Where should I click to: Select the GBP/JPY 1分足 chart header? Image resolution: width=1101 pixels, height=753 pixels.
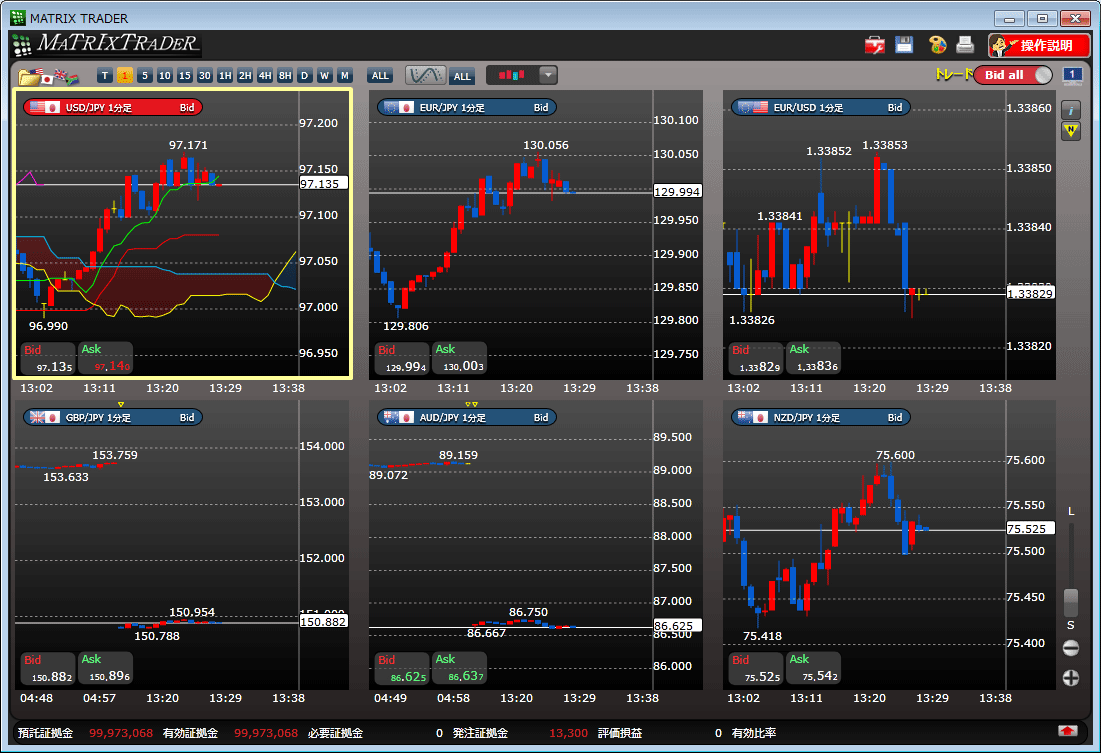(x=113, y=417)
